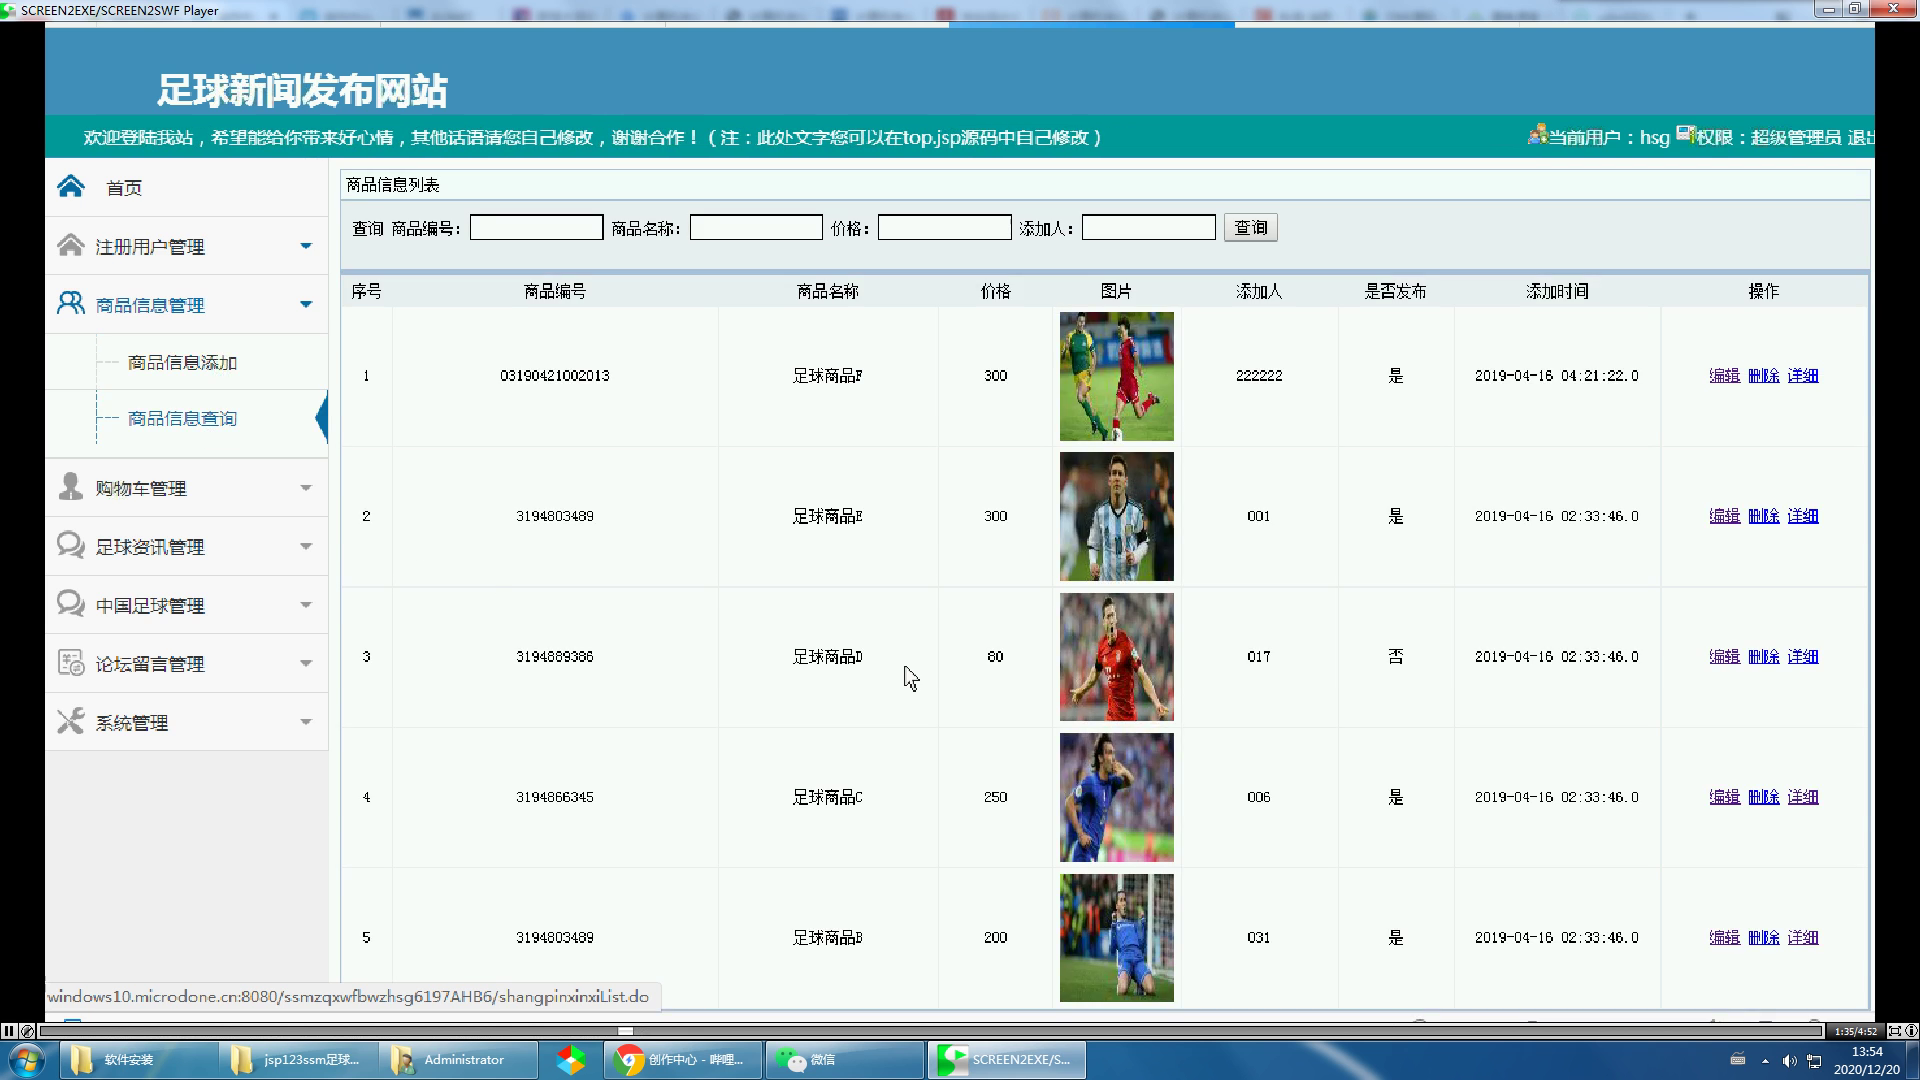Open the Windows Start button
1920x1080 pixels.
pos(27,1060)
